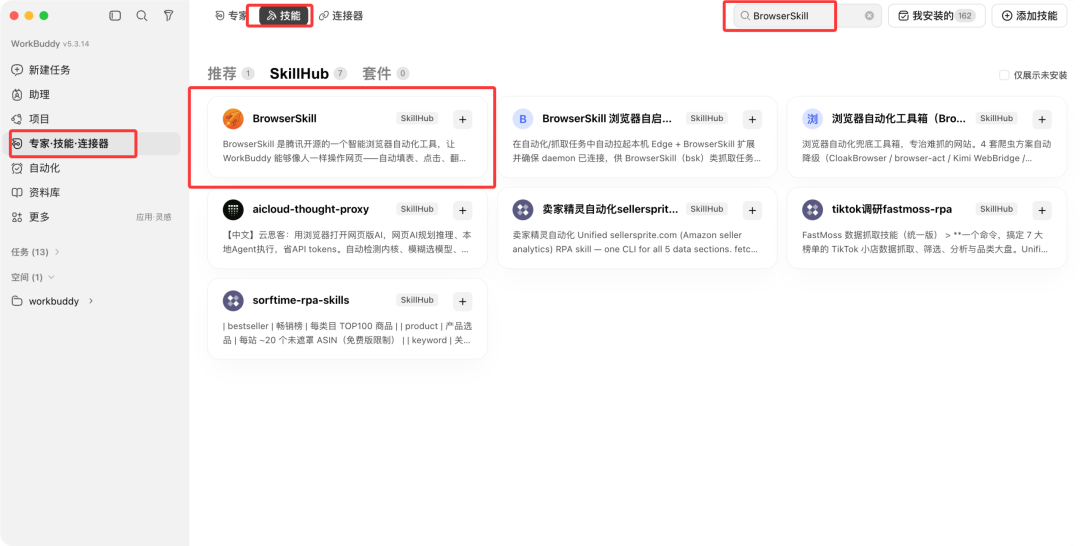Open the search magnifier in title bar
Image resolution: width=1080 pixels, height=546 pixels.
click(142, 16)
